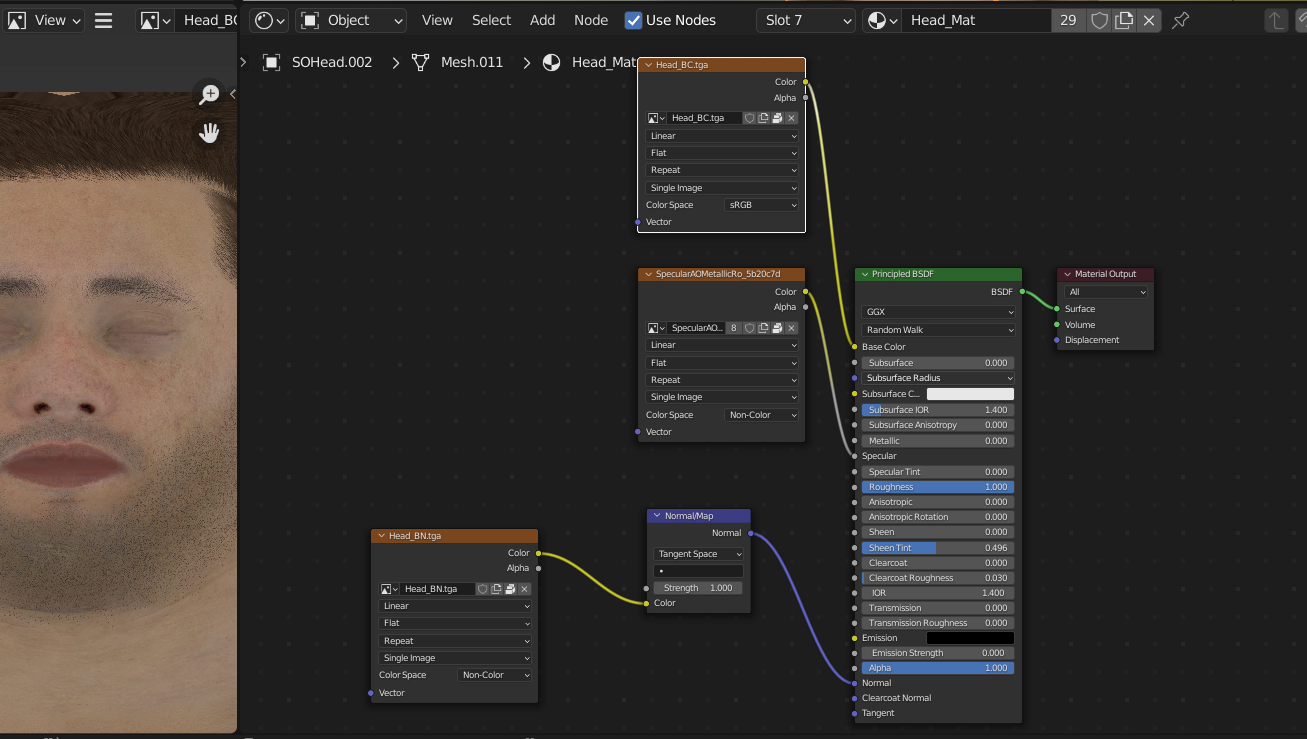This screenshot has width=1307, height=739.
Task: Click the Sheen Tint slider
Action: (x=938, y=548)
